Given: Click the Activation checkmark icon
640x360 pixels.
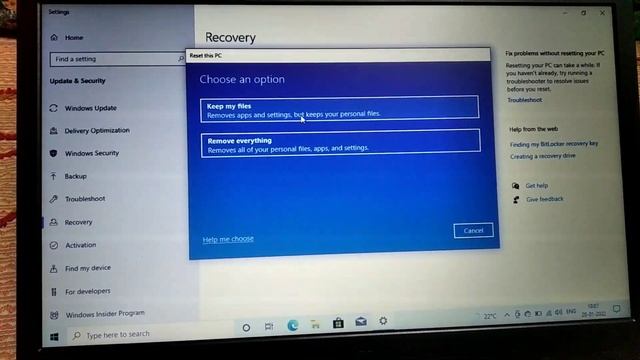Looking at the screenshot, I should [x=53, y=245].
